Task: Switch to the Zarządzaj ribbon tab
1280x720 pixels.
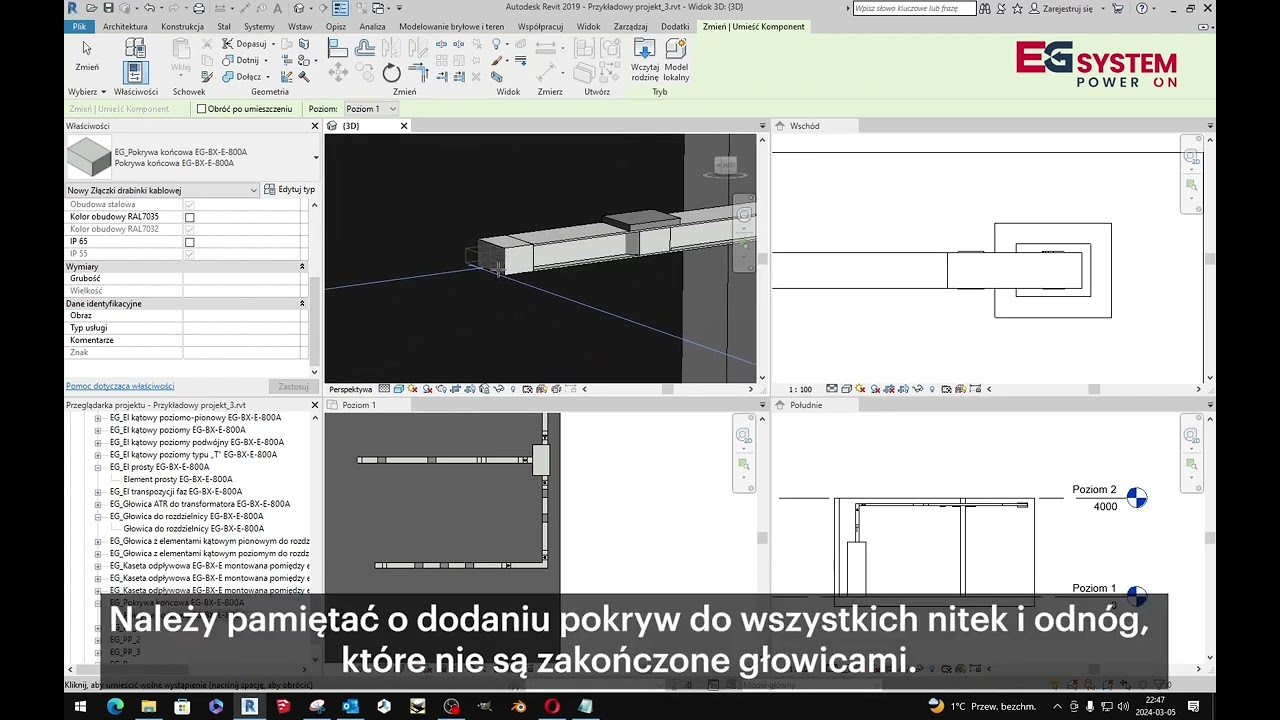Action: (630, 27)
